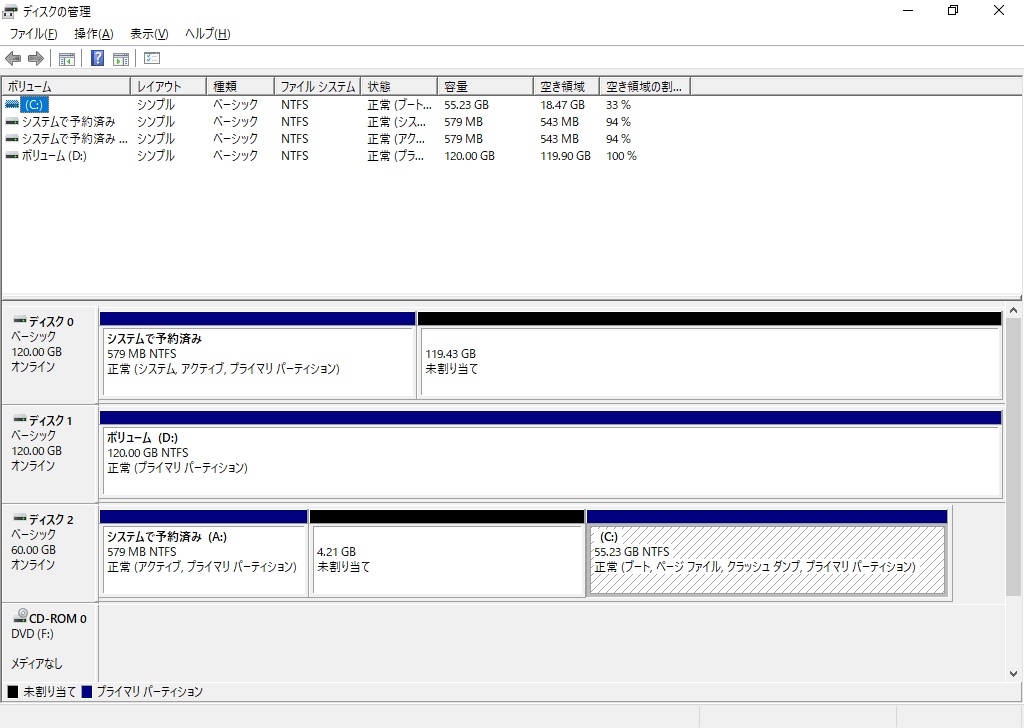Click the 120.00 GB capacity cell
This screenshot has width=1024, height=728.
pos(470,155)
